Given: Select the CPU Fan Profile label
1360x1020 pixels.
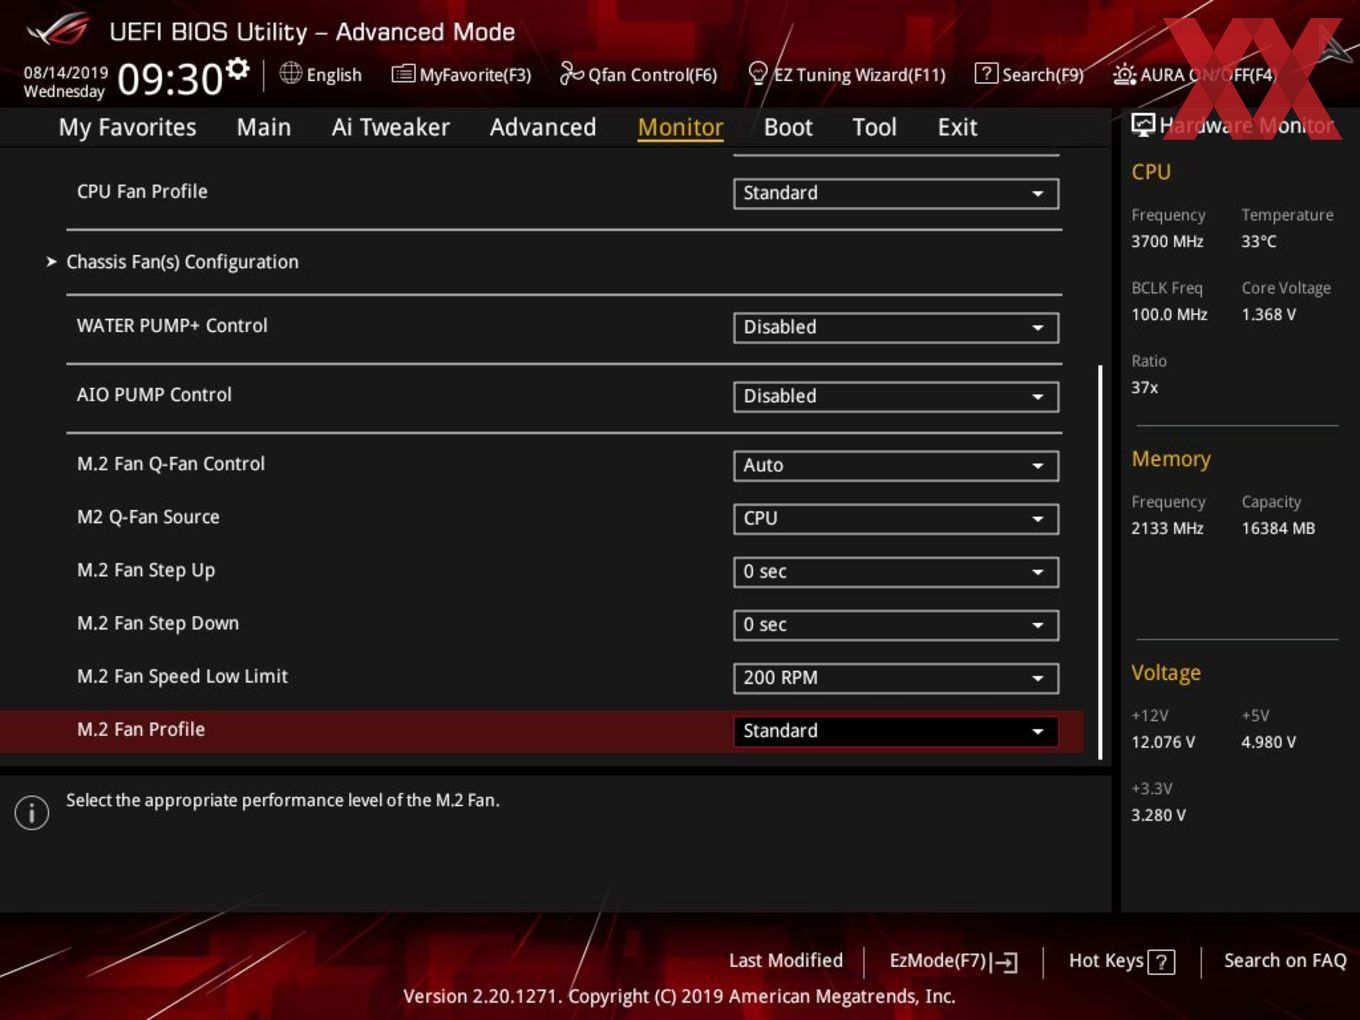Looking at the screenshot, I should (142, 191).
